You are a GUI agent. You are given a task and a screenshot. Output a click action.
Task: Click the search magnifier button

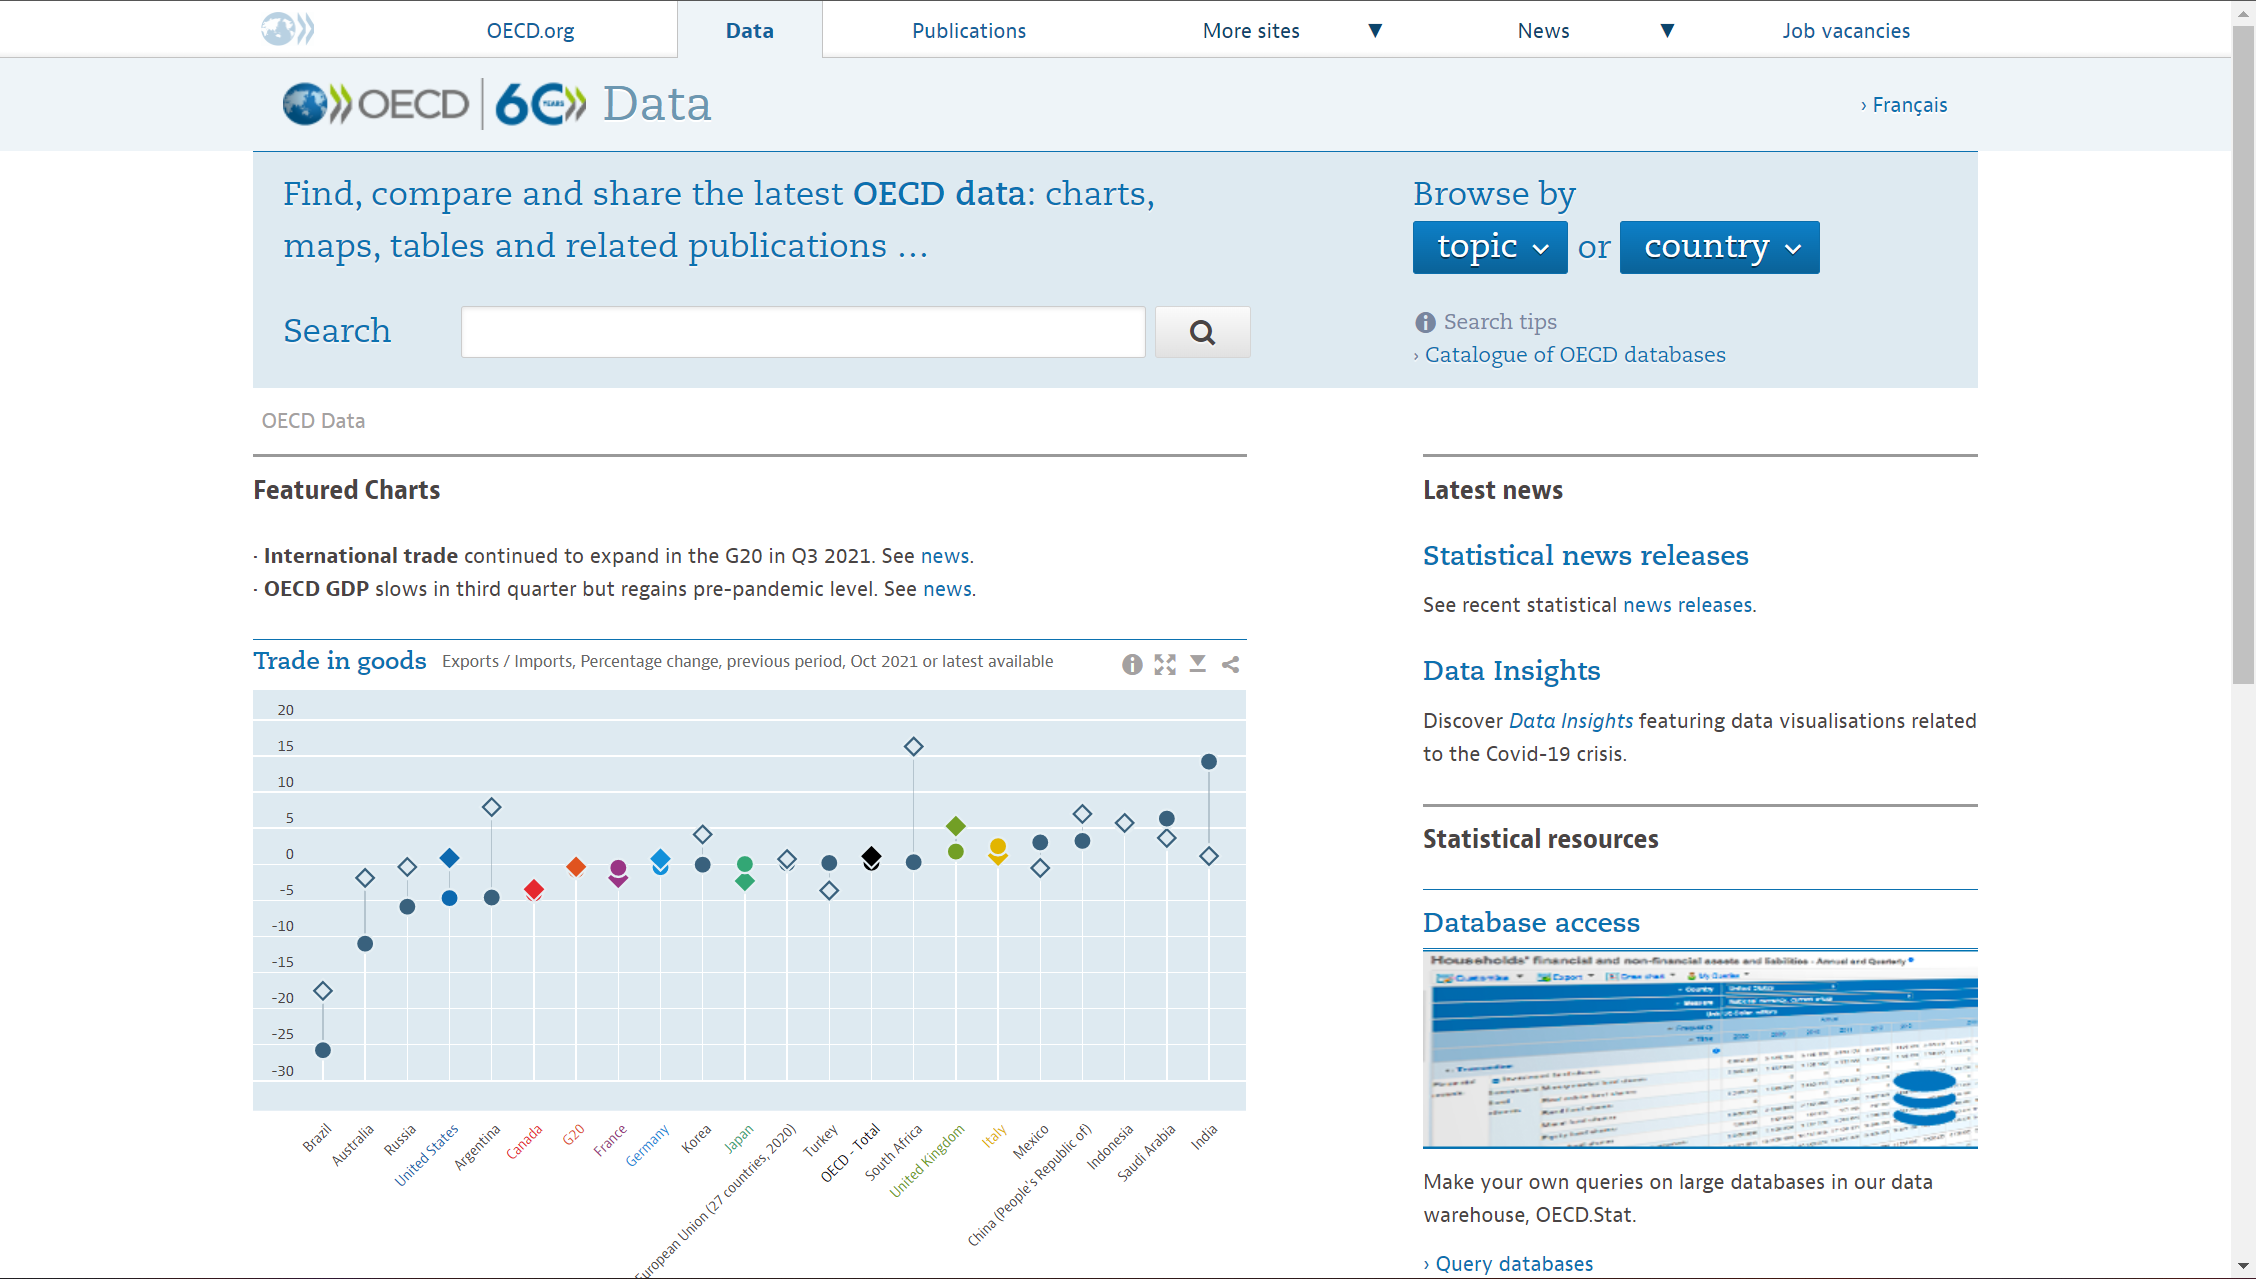click(x=1202, y=332)
